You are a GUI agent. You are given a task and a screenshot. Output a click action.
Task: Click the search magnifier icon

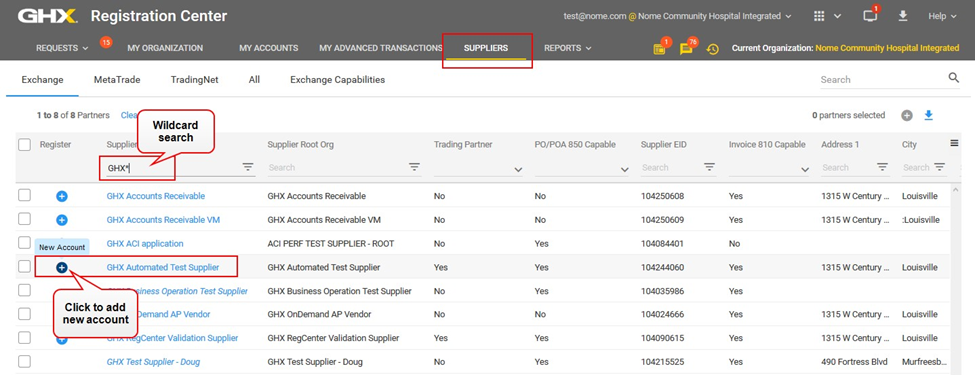click(x=954, y=78)
